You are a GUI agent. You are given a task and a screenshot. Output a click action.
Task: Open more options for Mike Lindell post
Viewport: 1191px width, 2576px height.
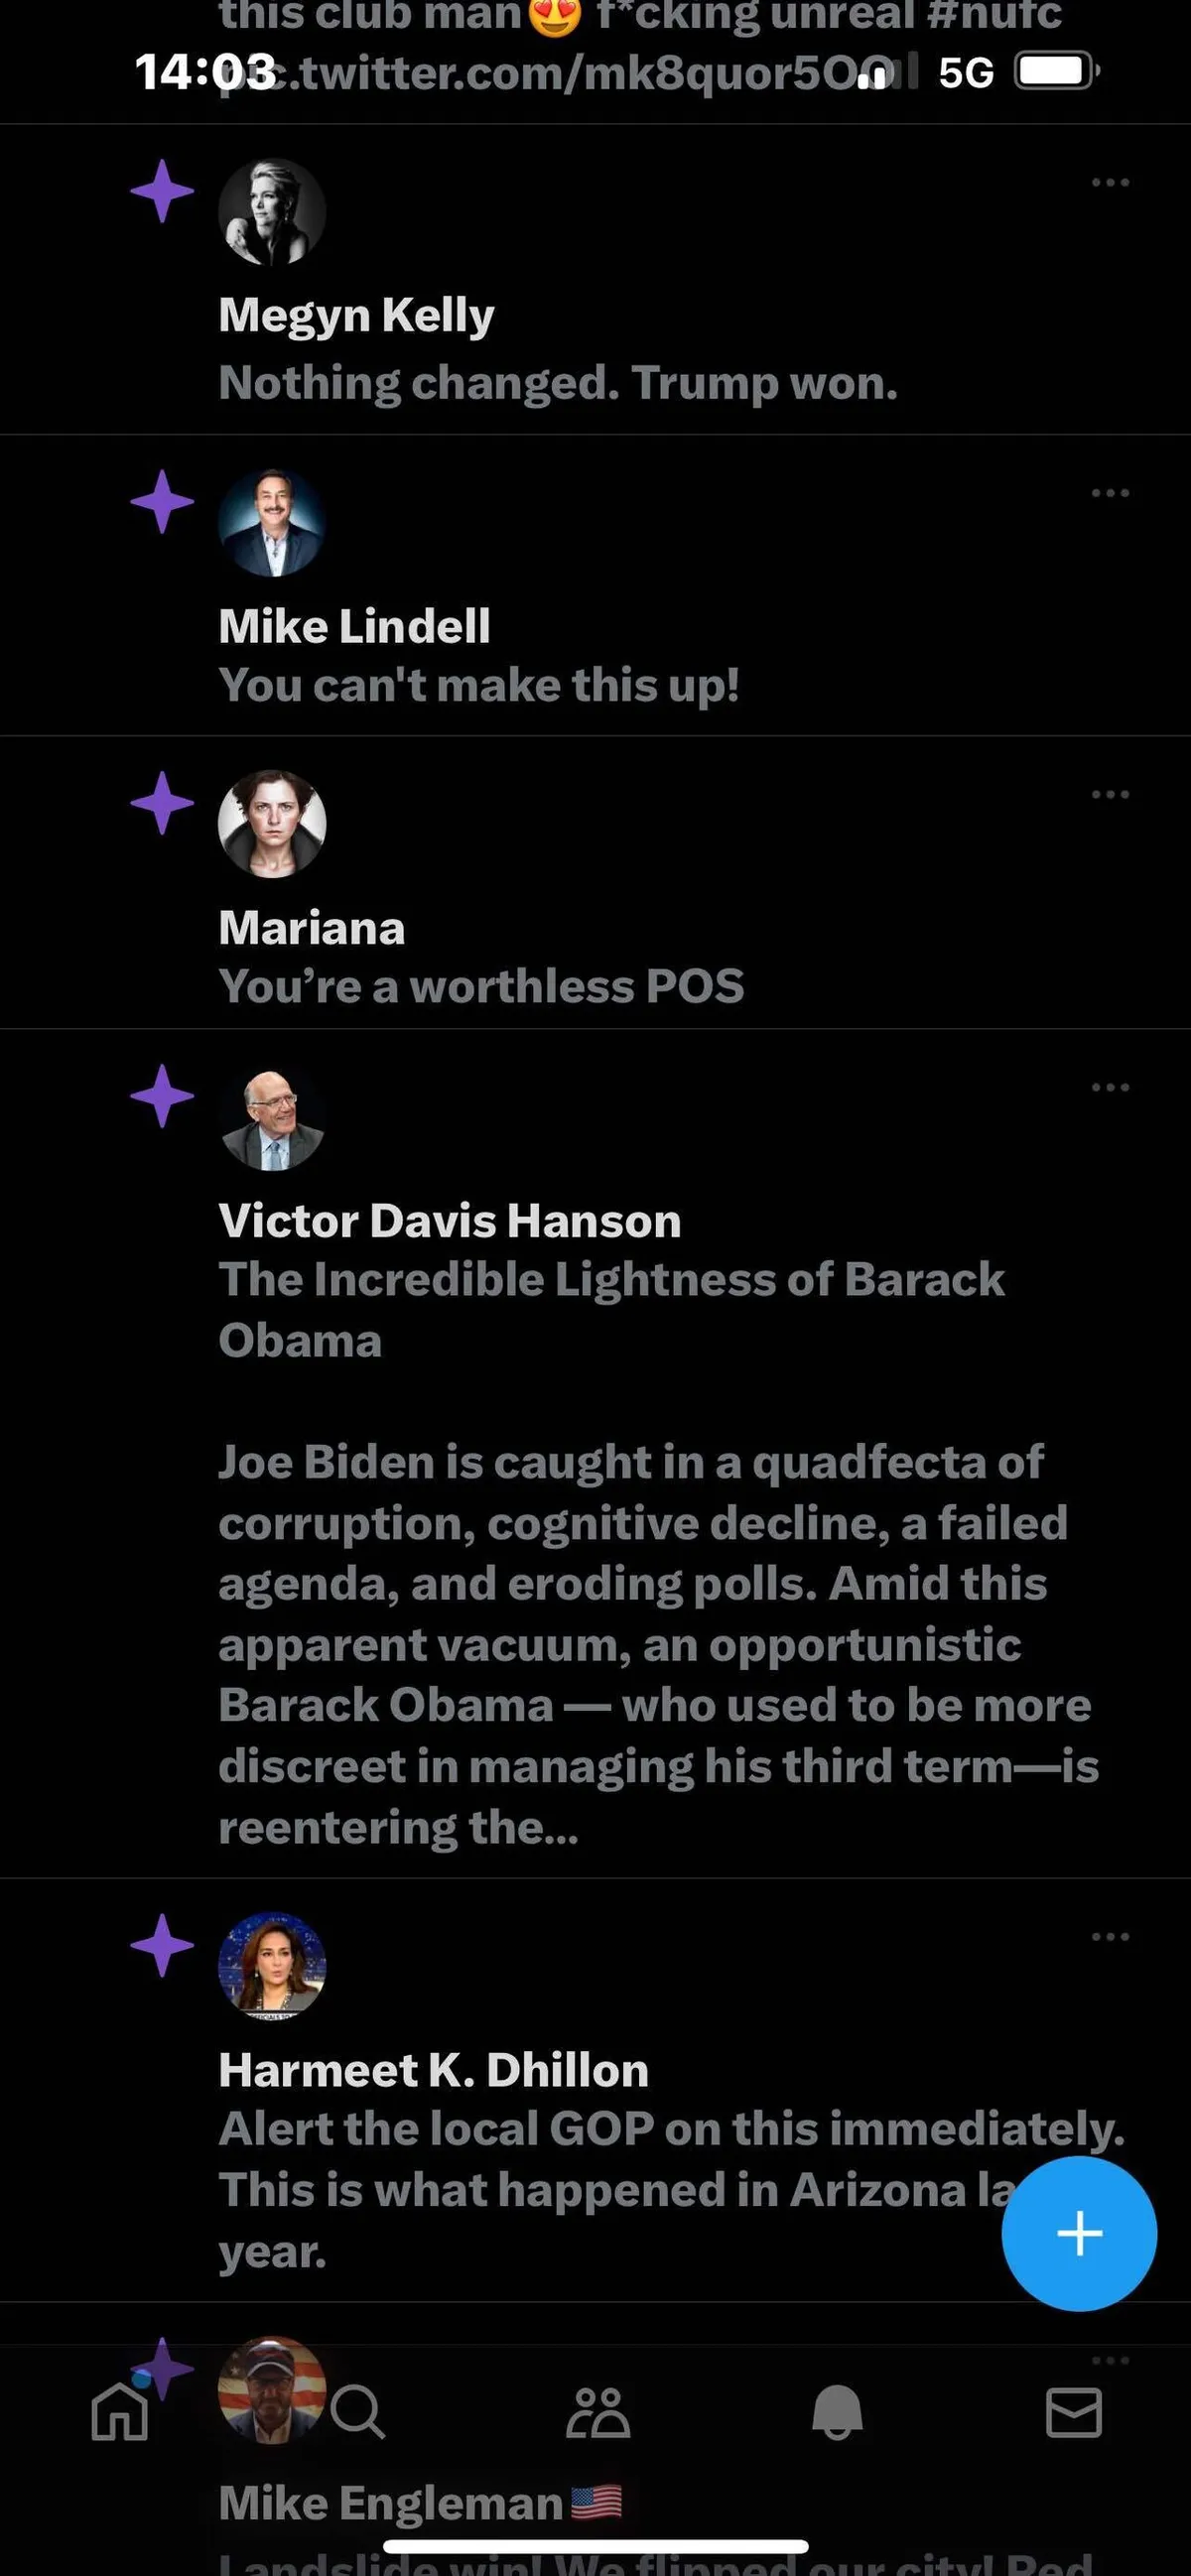pos(1110,493)
